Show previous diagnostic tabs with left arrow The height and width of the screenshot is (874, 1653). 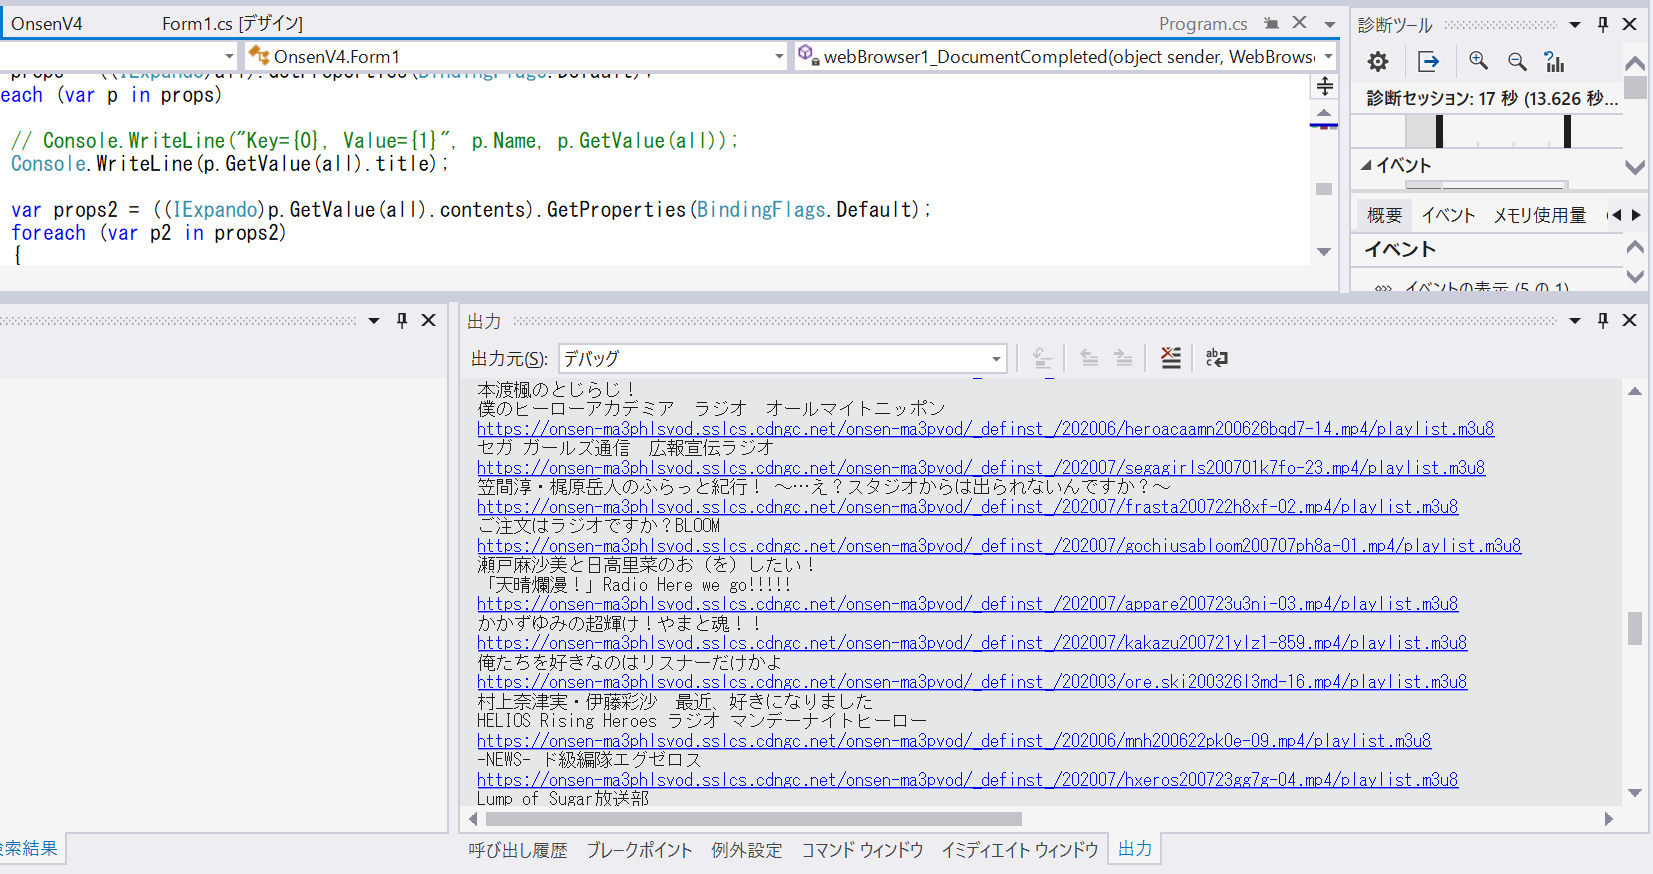click(1616, 215)
